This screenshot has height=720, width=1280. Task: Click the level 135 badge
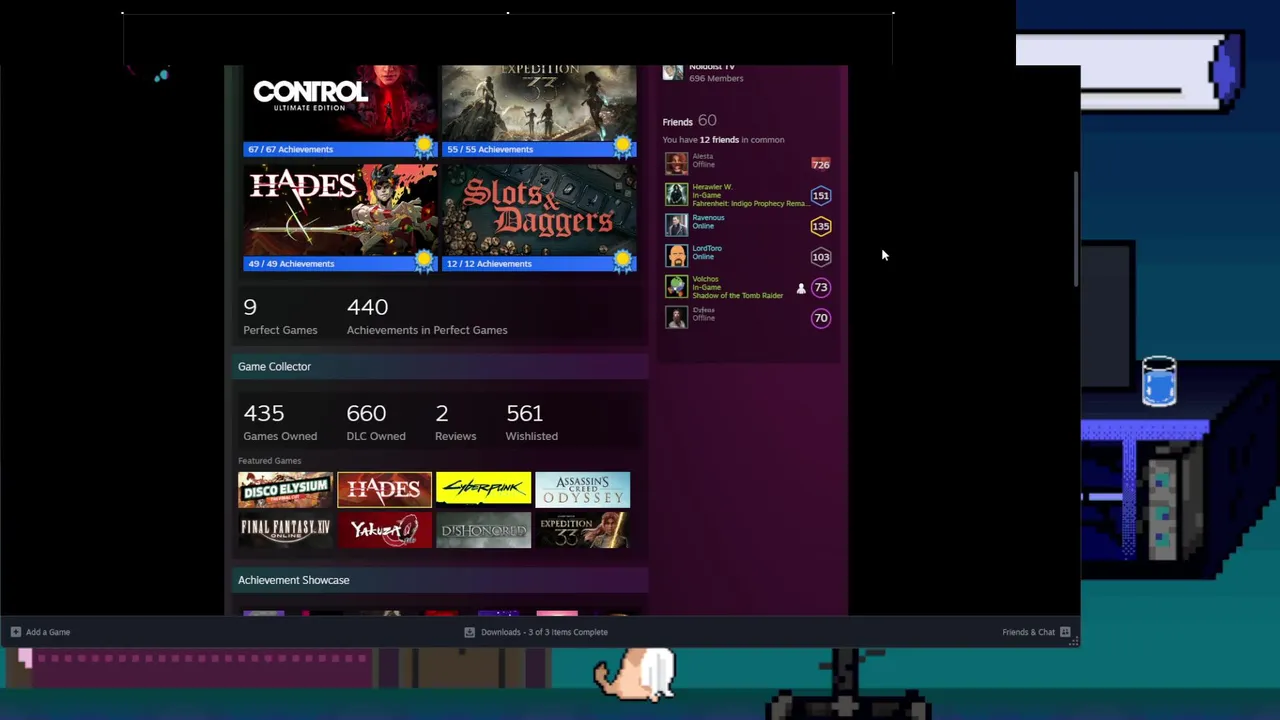(820, 226)
